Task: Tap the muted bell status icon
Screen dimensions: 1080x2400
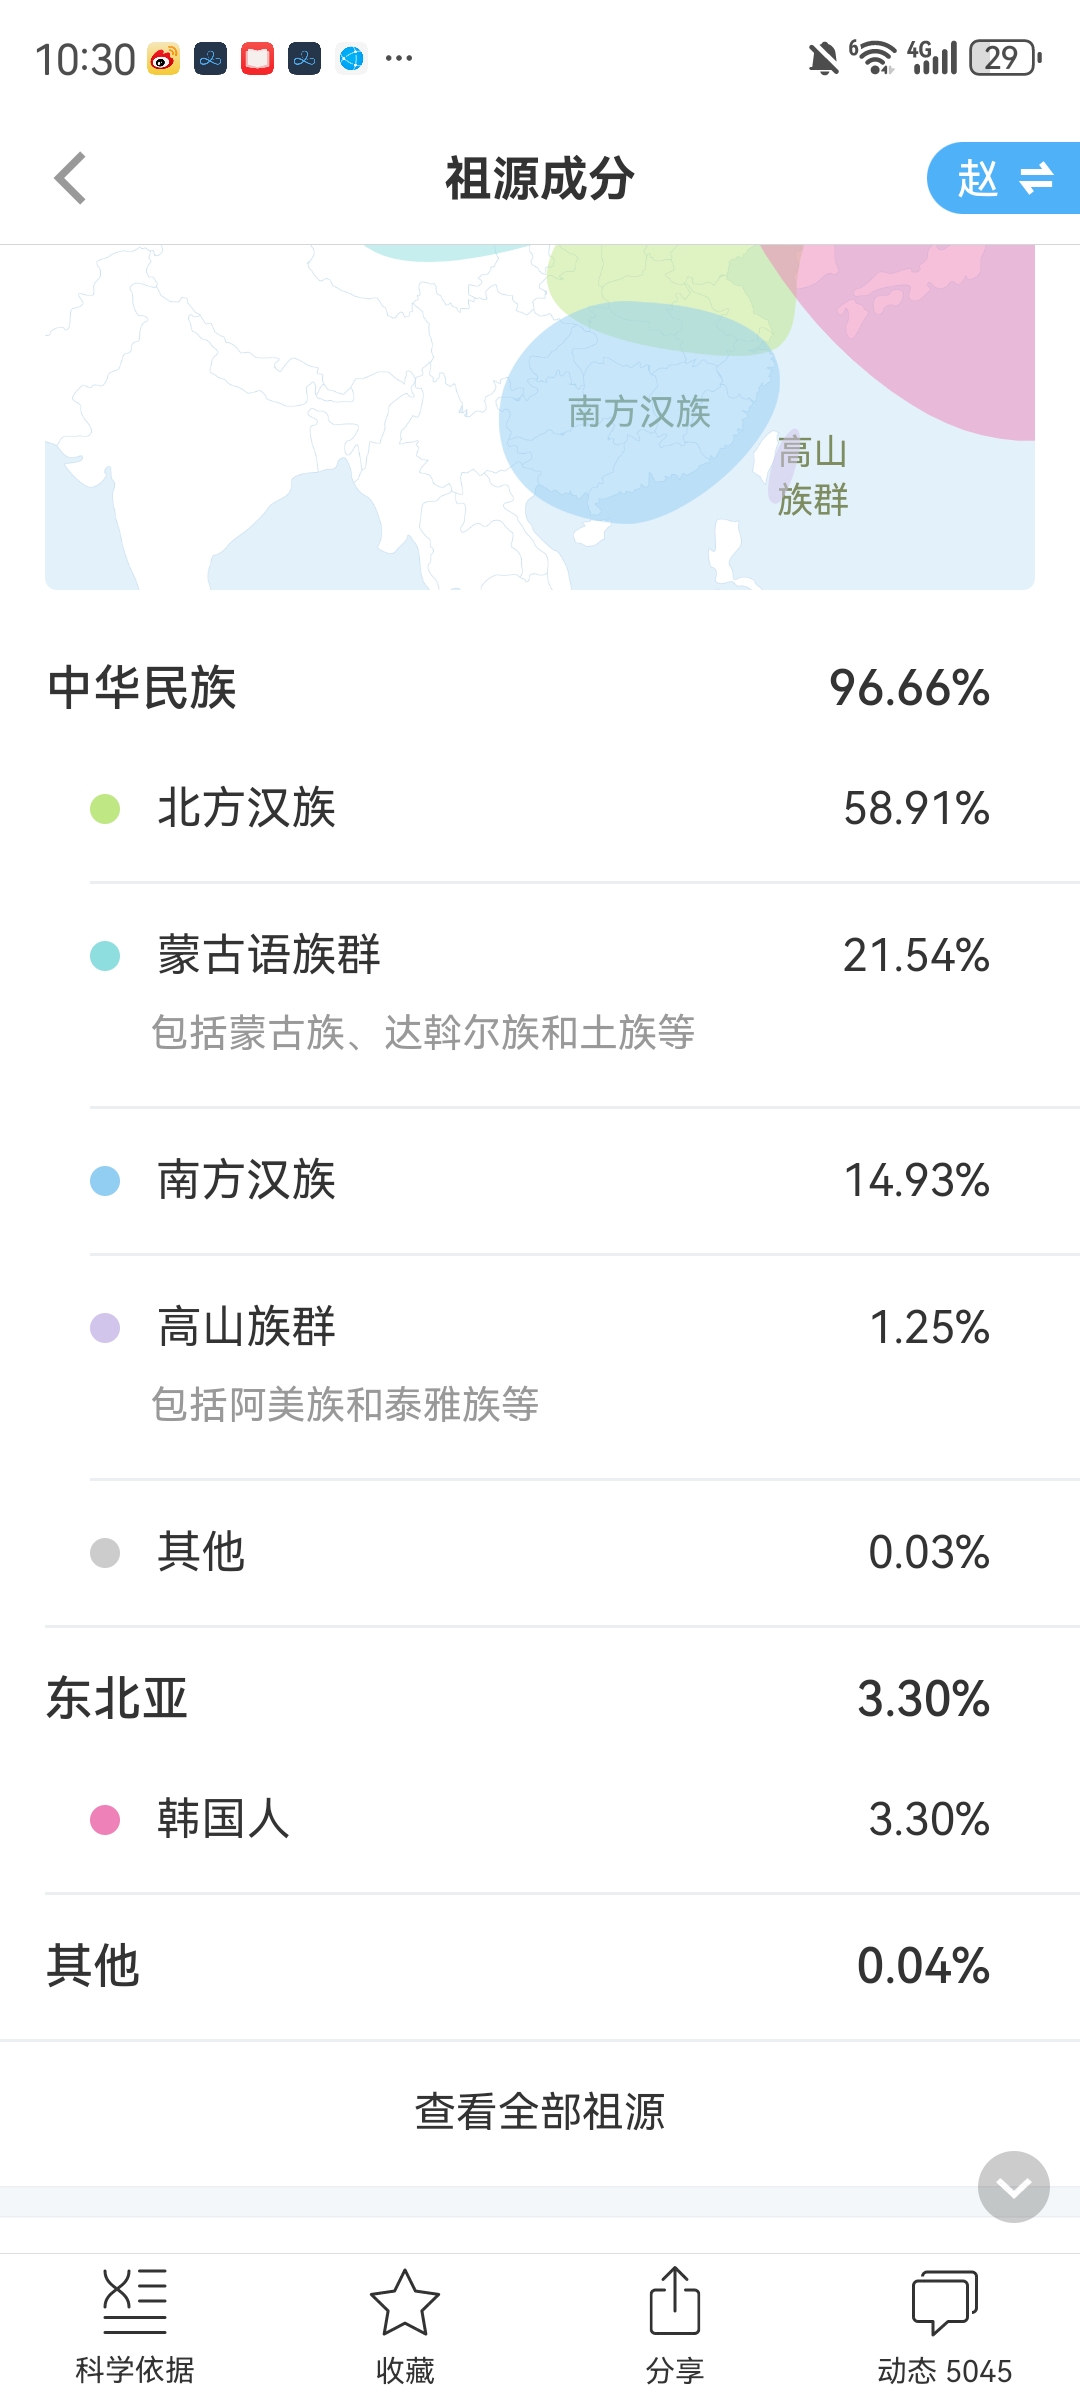Action: tap(823, 59)
